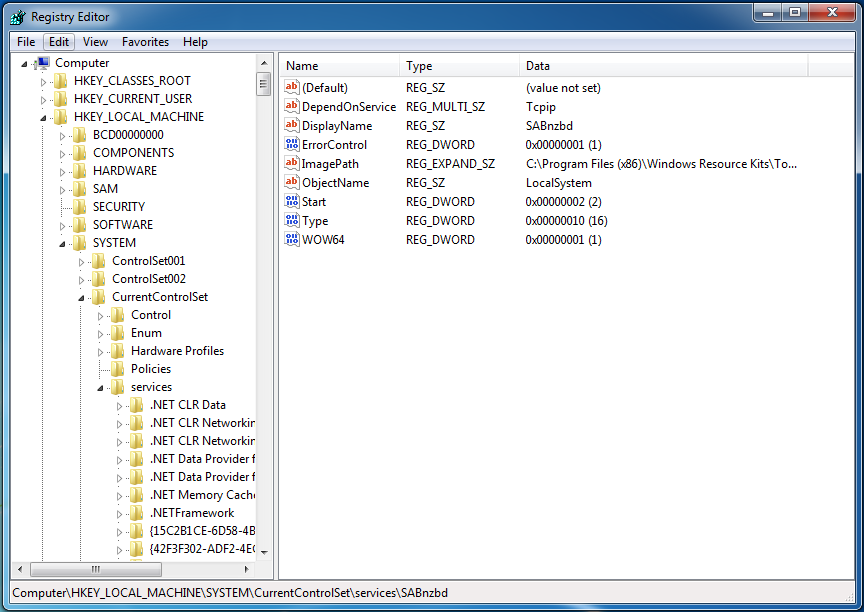Viewport: 864px width, 612px height.
Task: Collapse the Computer root node
Action: pyautogui.click(x=24, y=64)
